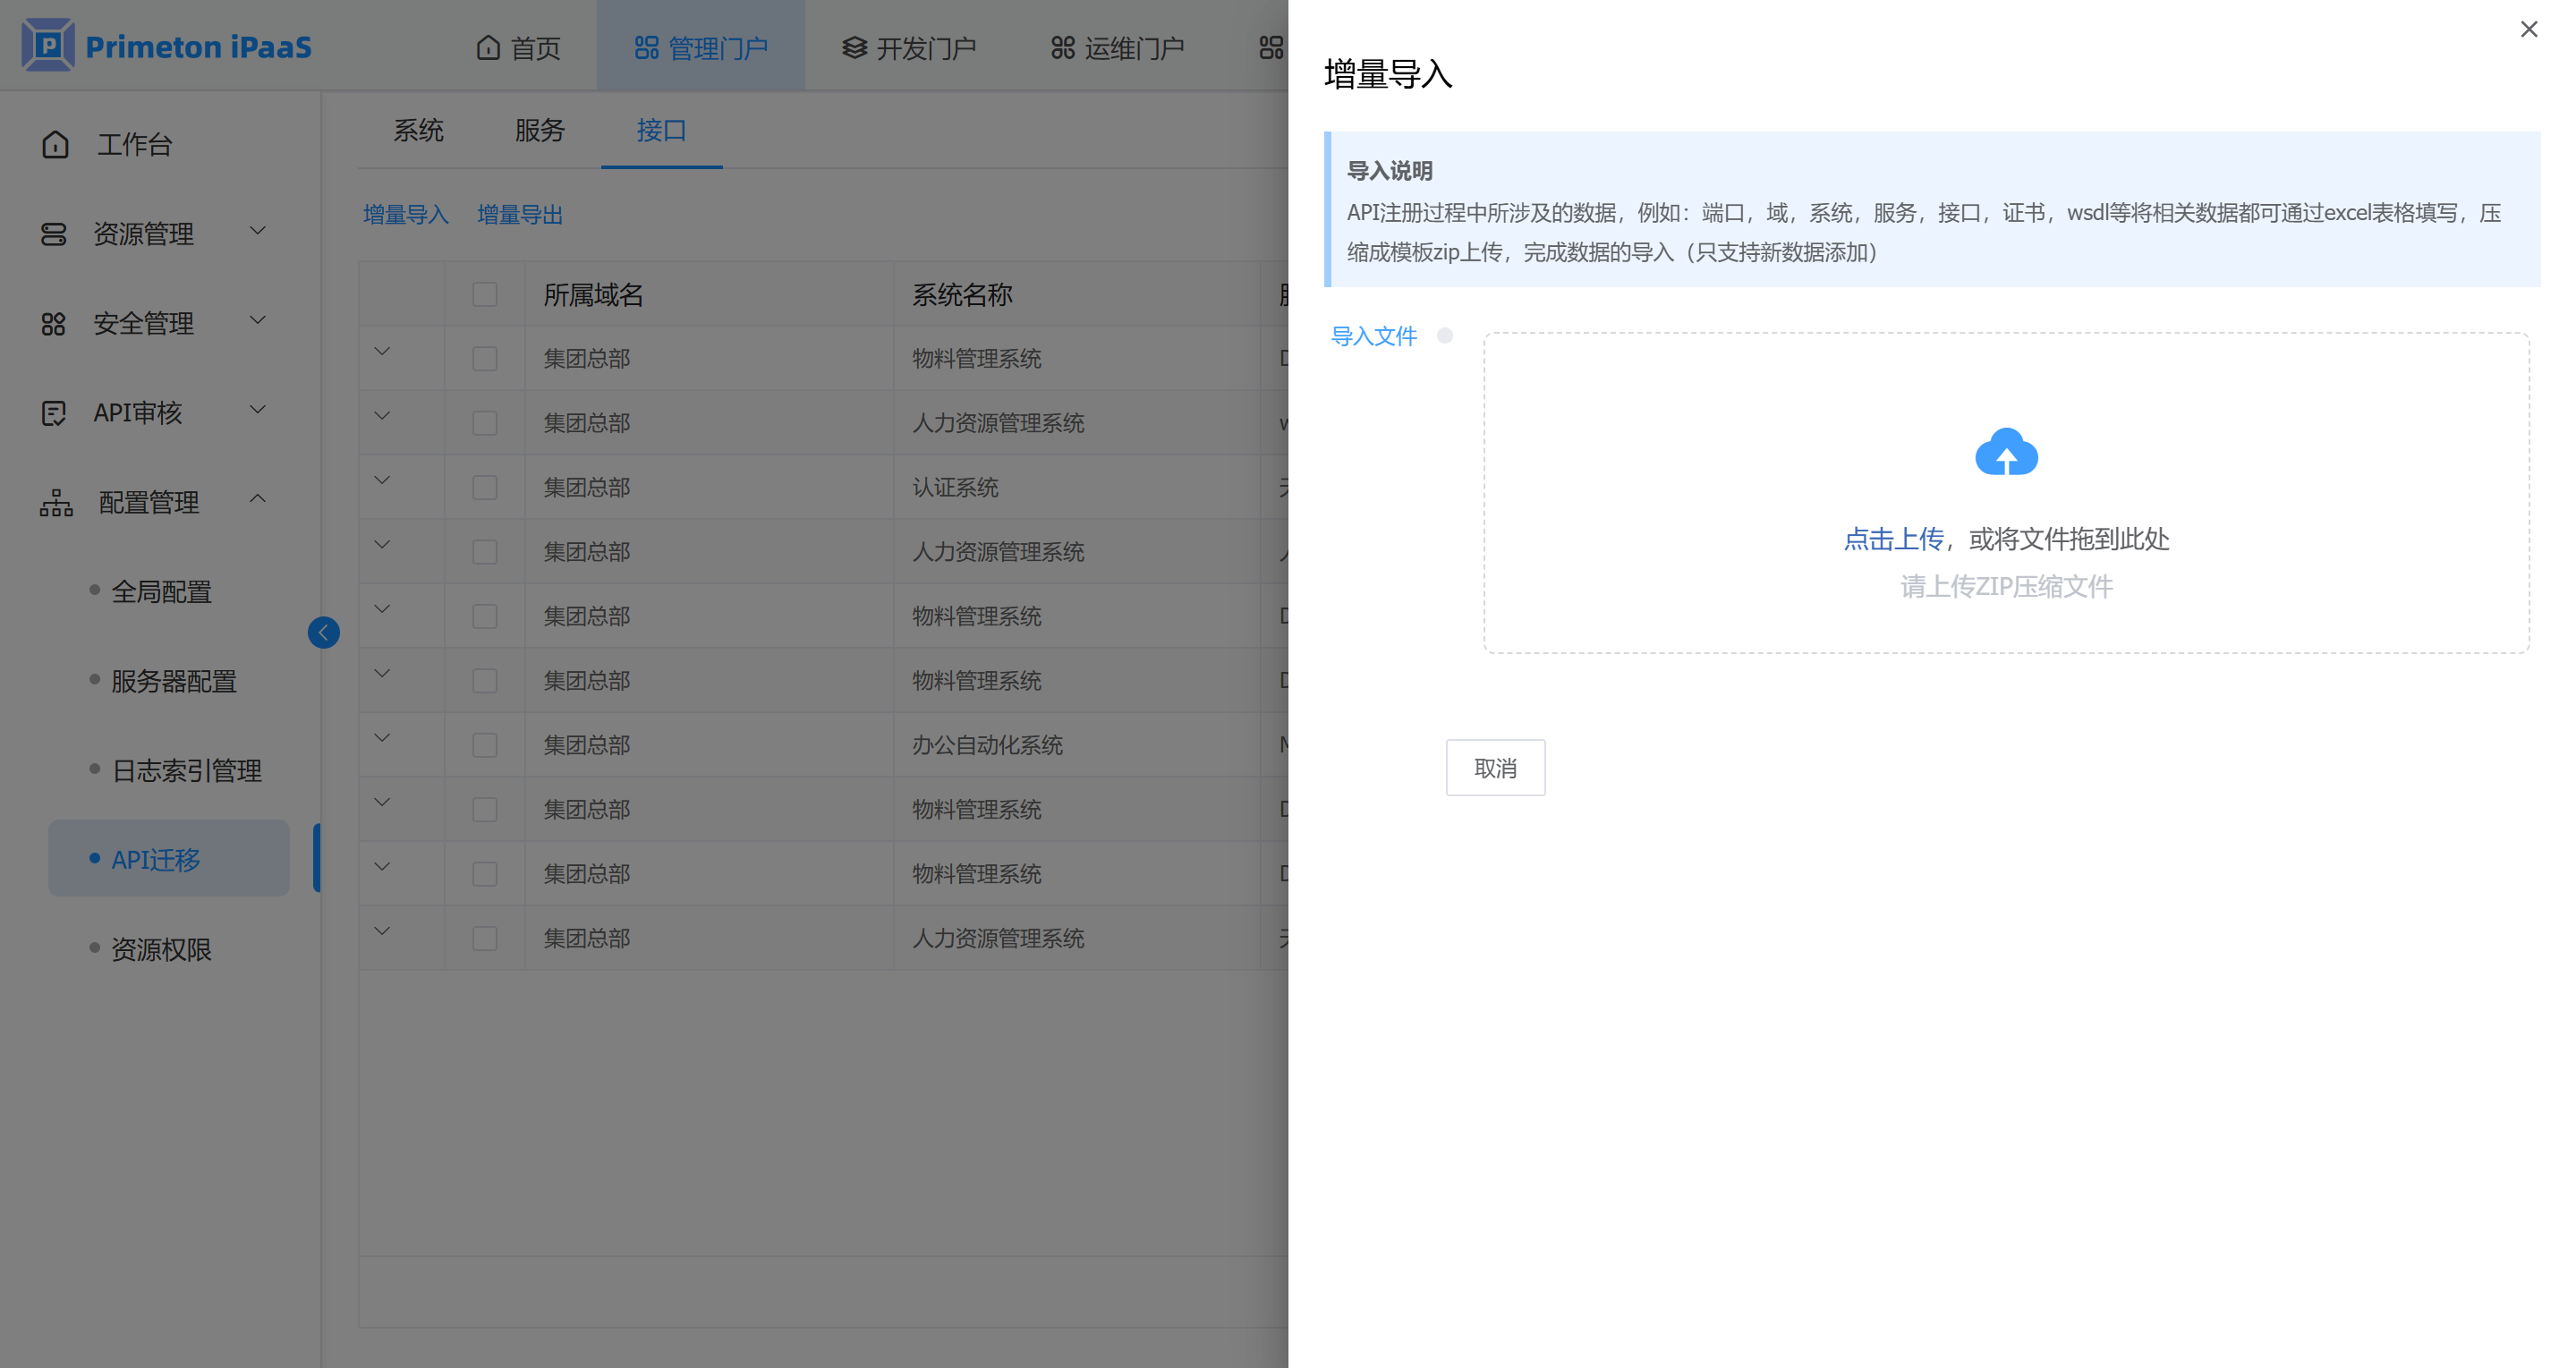Image resolution: width=2576 pixels, height=1368 pixels.
Task: Click the 工作台 home icon in sidebar
Action: pos(55,145)
